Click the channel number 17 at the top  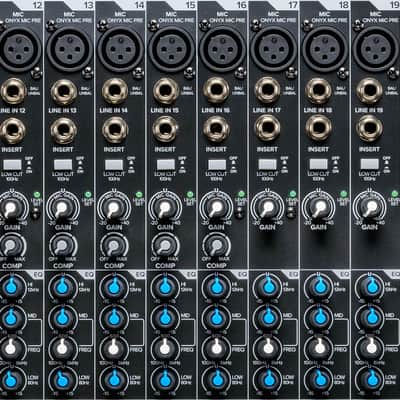click(293, 5)
